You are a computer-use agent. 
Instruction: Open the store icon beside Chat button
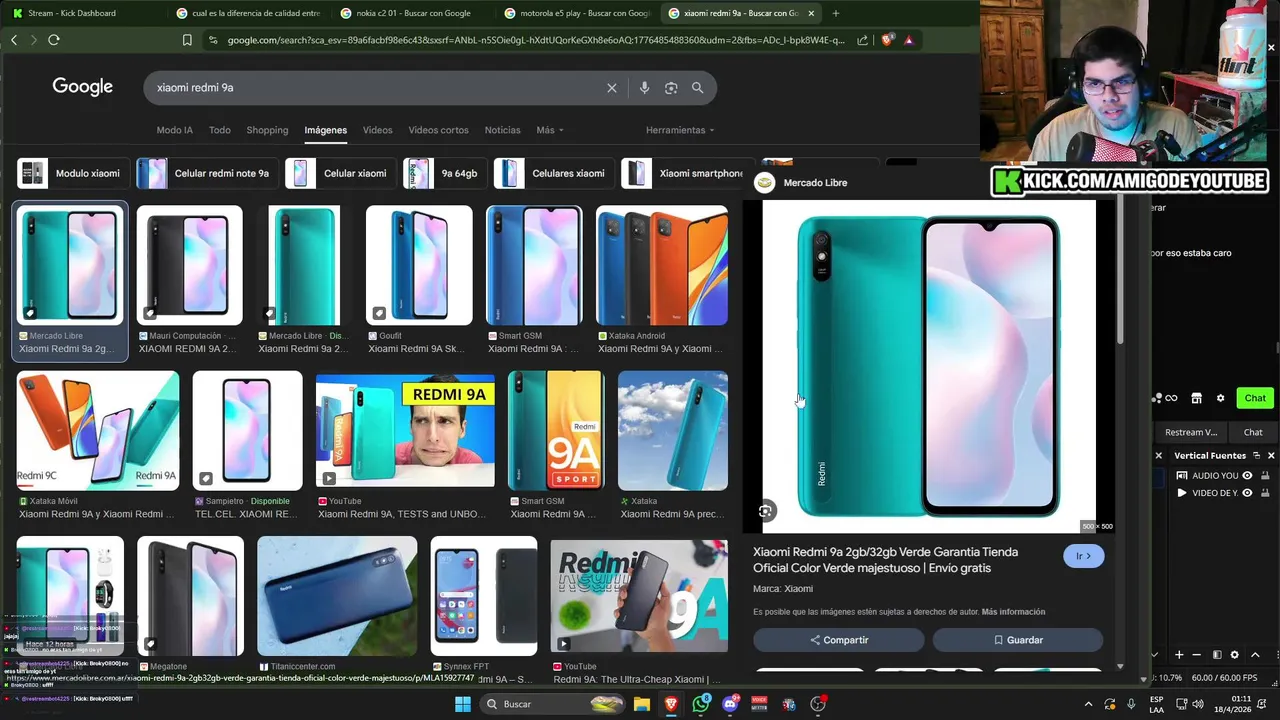[x=1196, y=398]
